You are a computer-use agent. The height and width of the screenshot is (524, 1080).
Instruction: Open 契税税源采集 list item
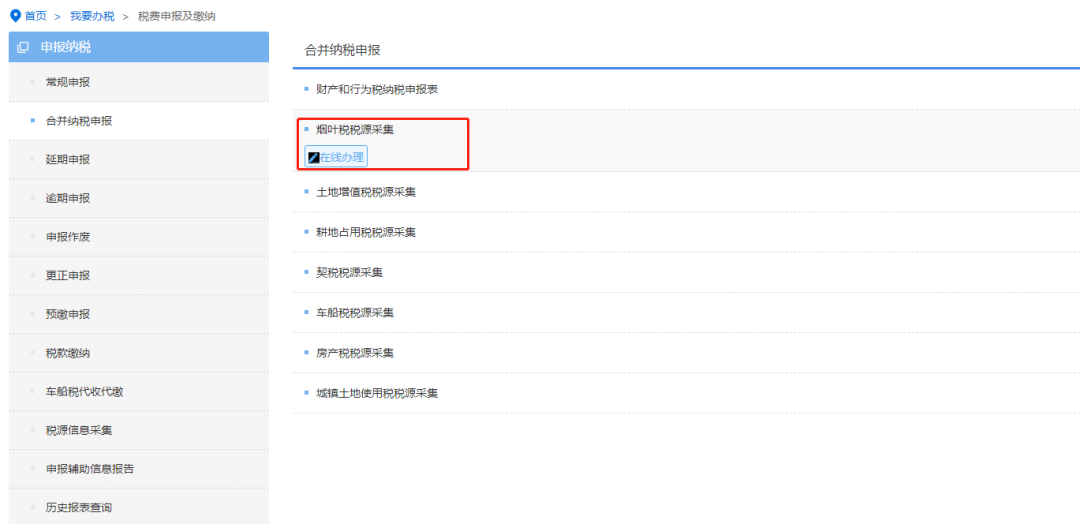click(x=686, y=273)
